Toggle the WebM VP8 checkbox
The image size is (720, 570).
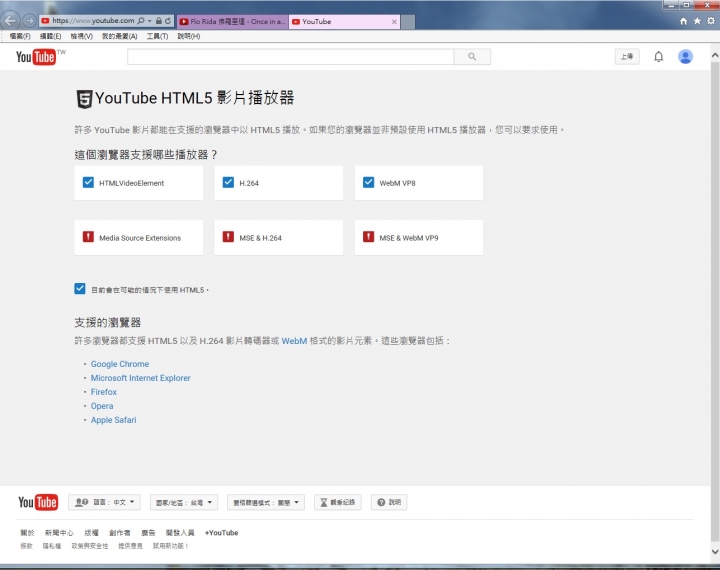(368, 182)
